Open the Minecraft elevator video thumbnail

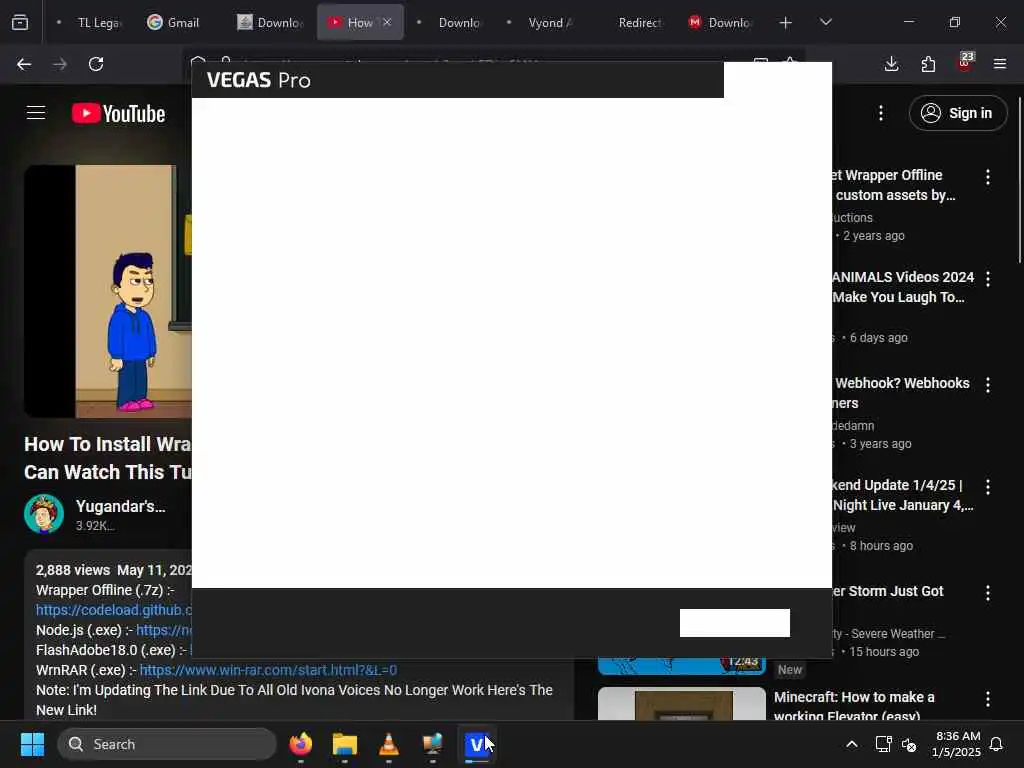[x=682, y=703]
